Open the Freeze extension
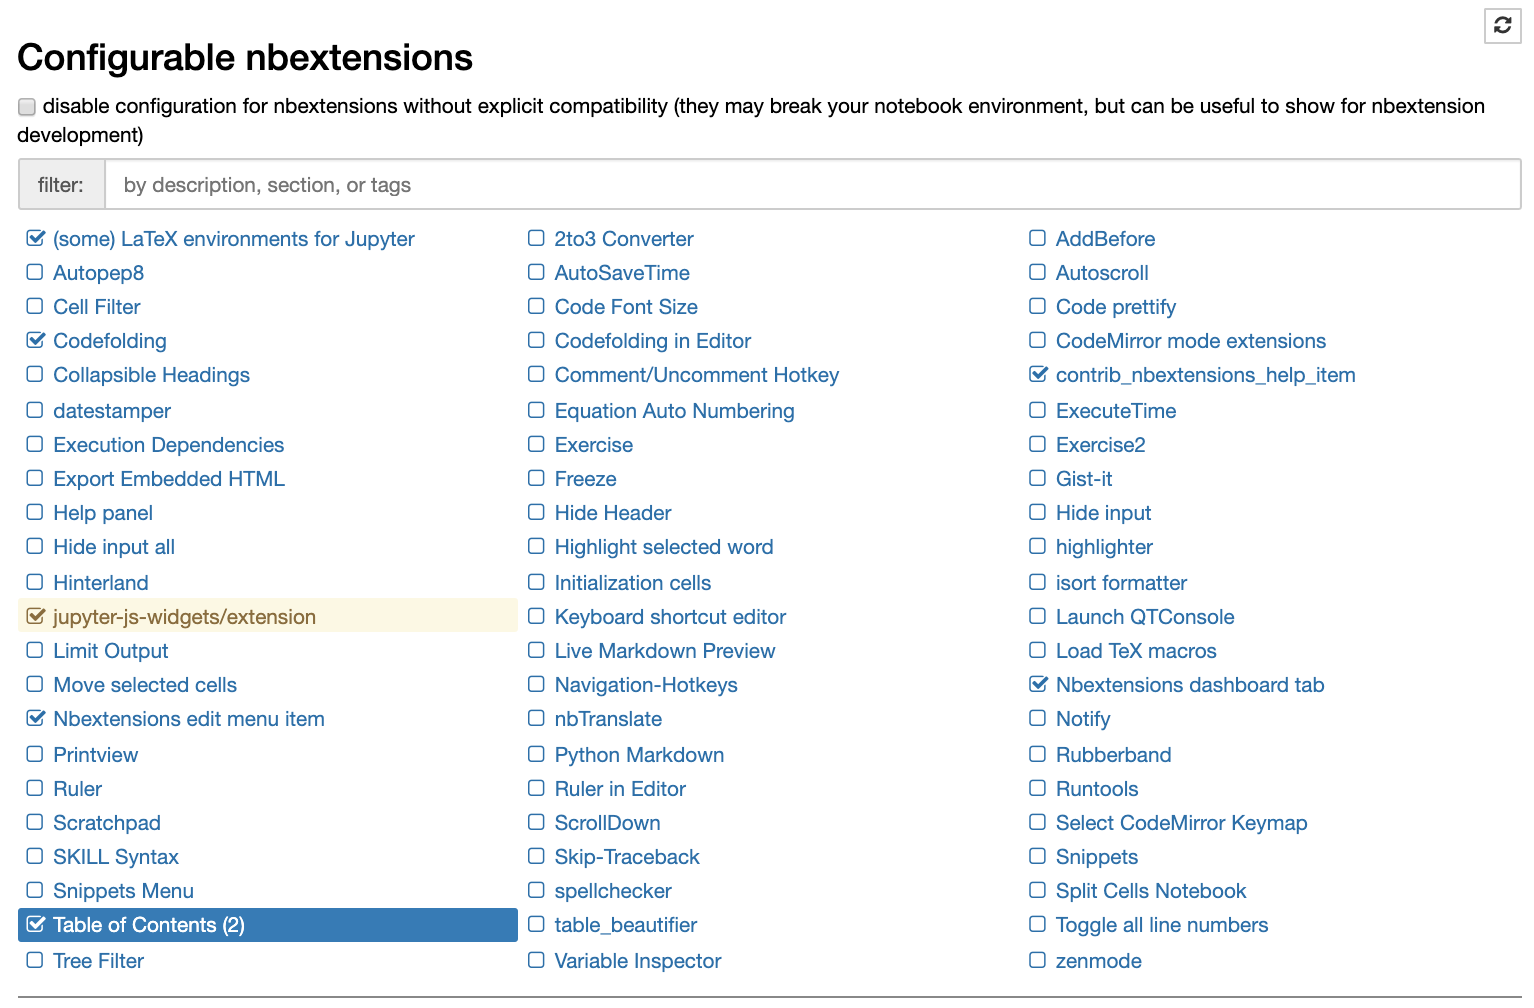 pyautogui.click(x=586, y=479)
